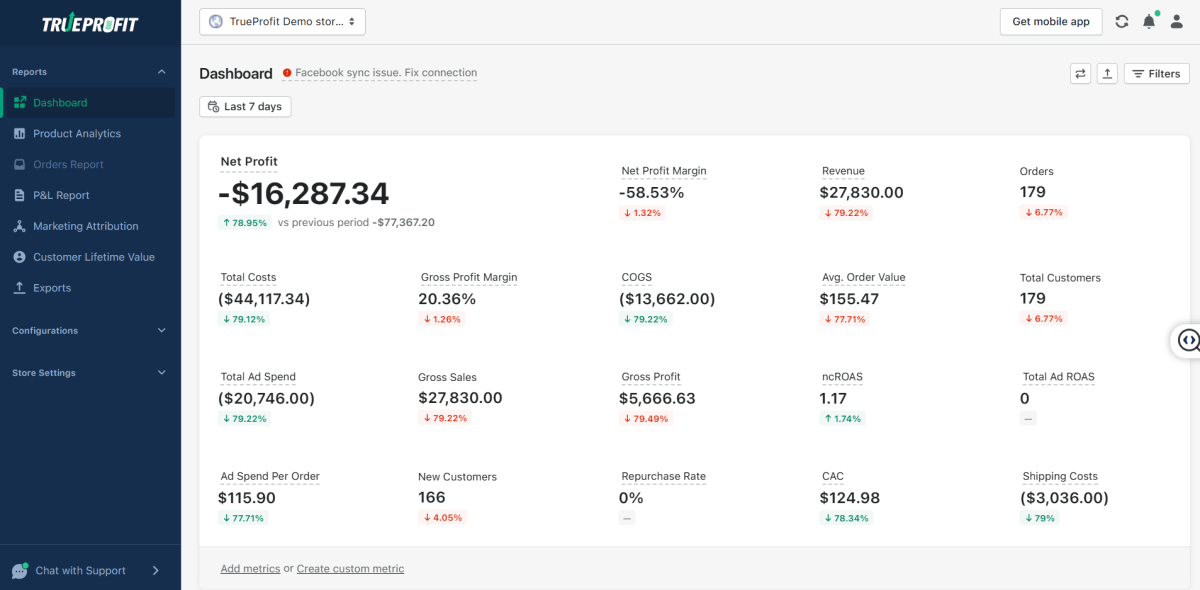Image resolution: width=1200 pixels, height=590 pixels.
Task: Click the Chat with Support bubble icon
Action: coord(20,571)
